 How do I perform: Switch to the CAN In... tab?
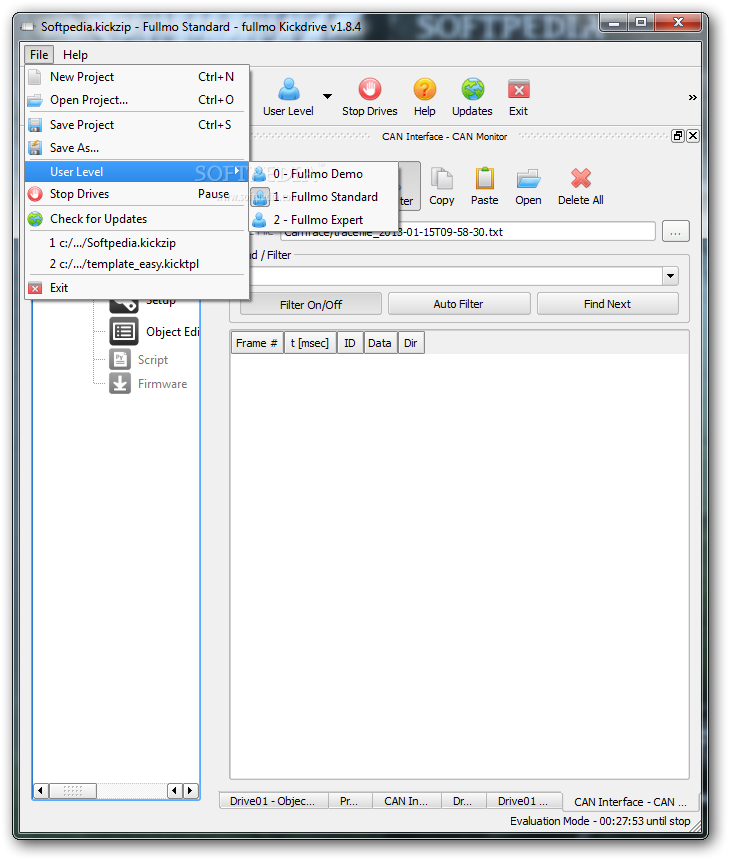pyautogui.click(x=406, y=801)
